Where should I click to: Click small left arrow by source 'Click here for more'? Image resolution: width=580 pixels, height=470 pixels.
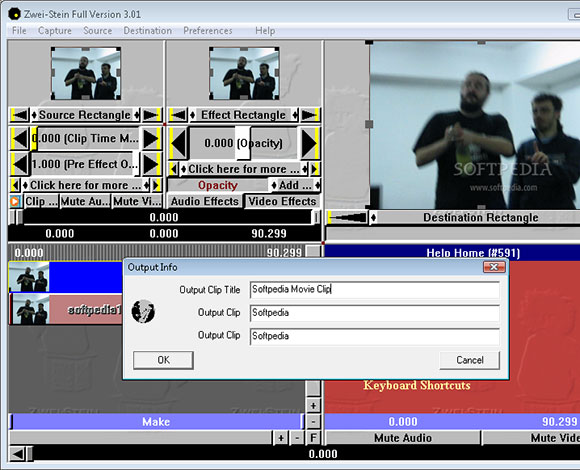pos(15,185)
